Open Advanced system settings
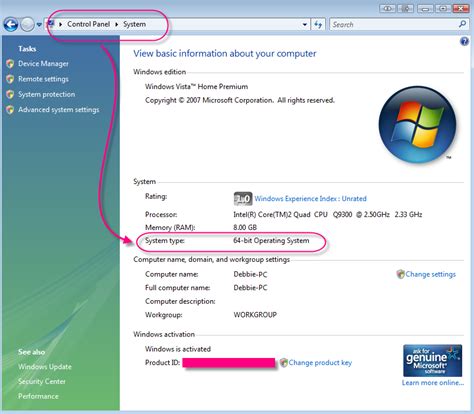This screenshot has width=474, height=414. [59, 110]
